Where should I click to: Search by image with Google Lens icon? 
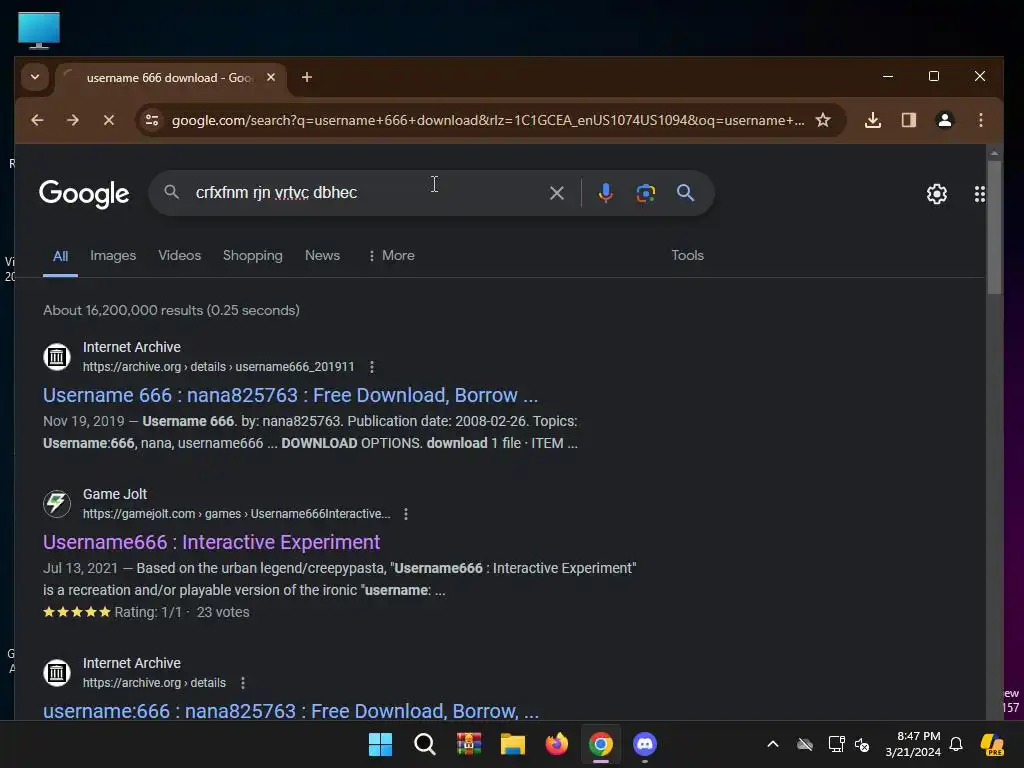(645, 193)
